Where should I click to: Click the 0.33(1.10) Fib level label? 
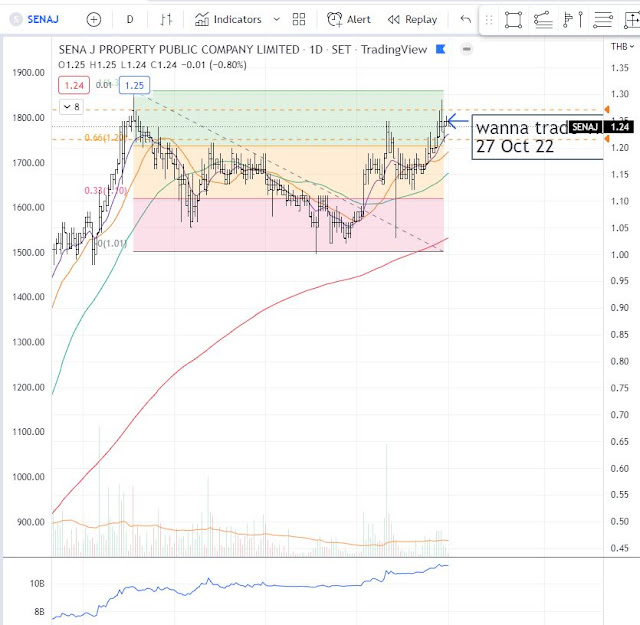[105, 191]
